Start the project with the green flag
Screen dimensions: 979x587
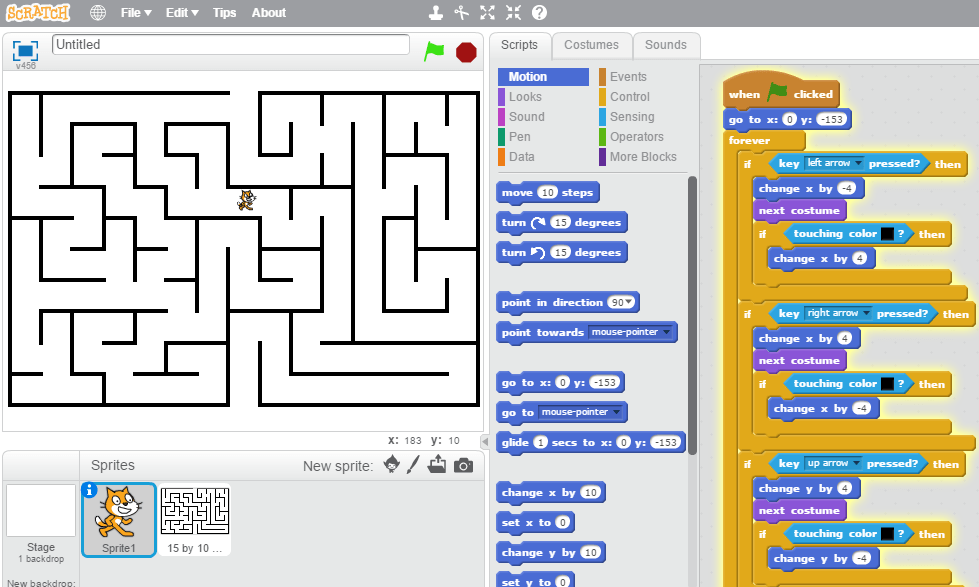434,51
